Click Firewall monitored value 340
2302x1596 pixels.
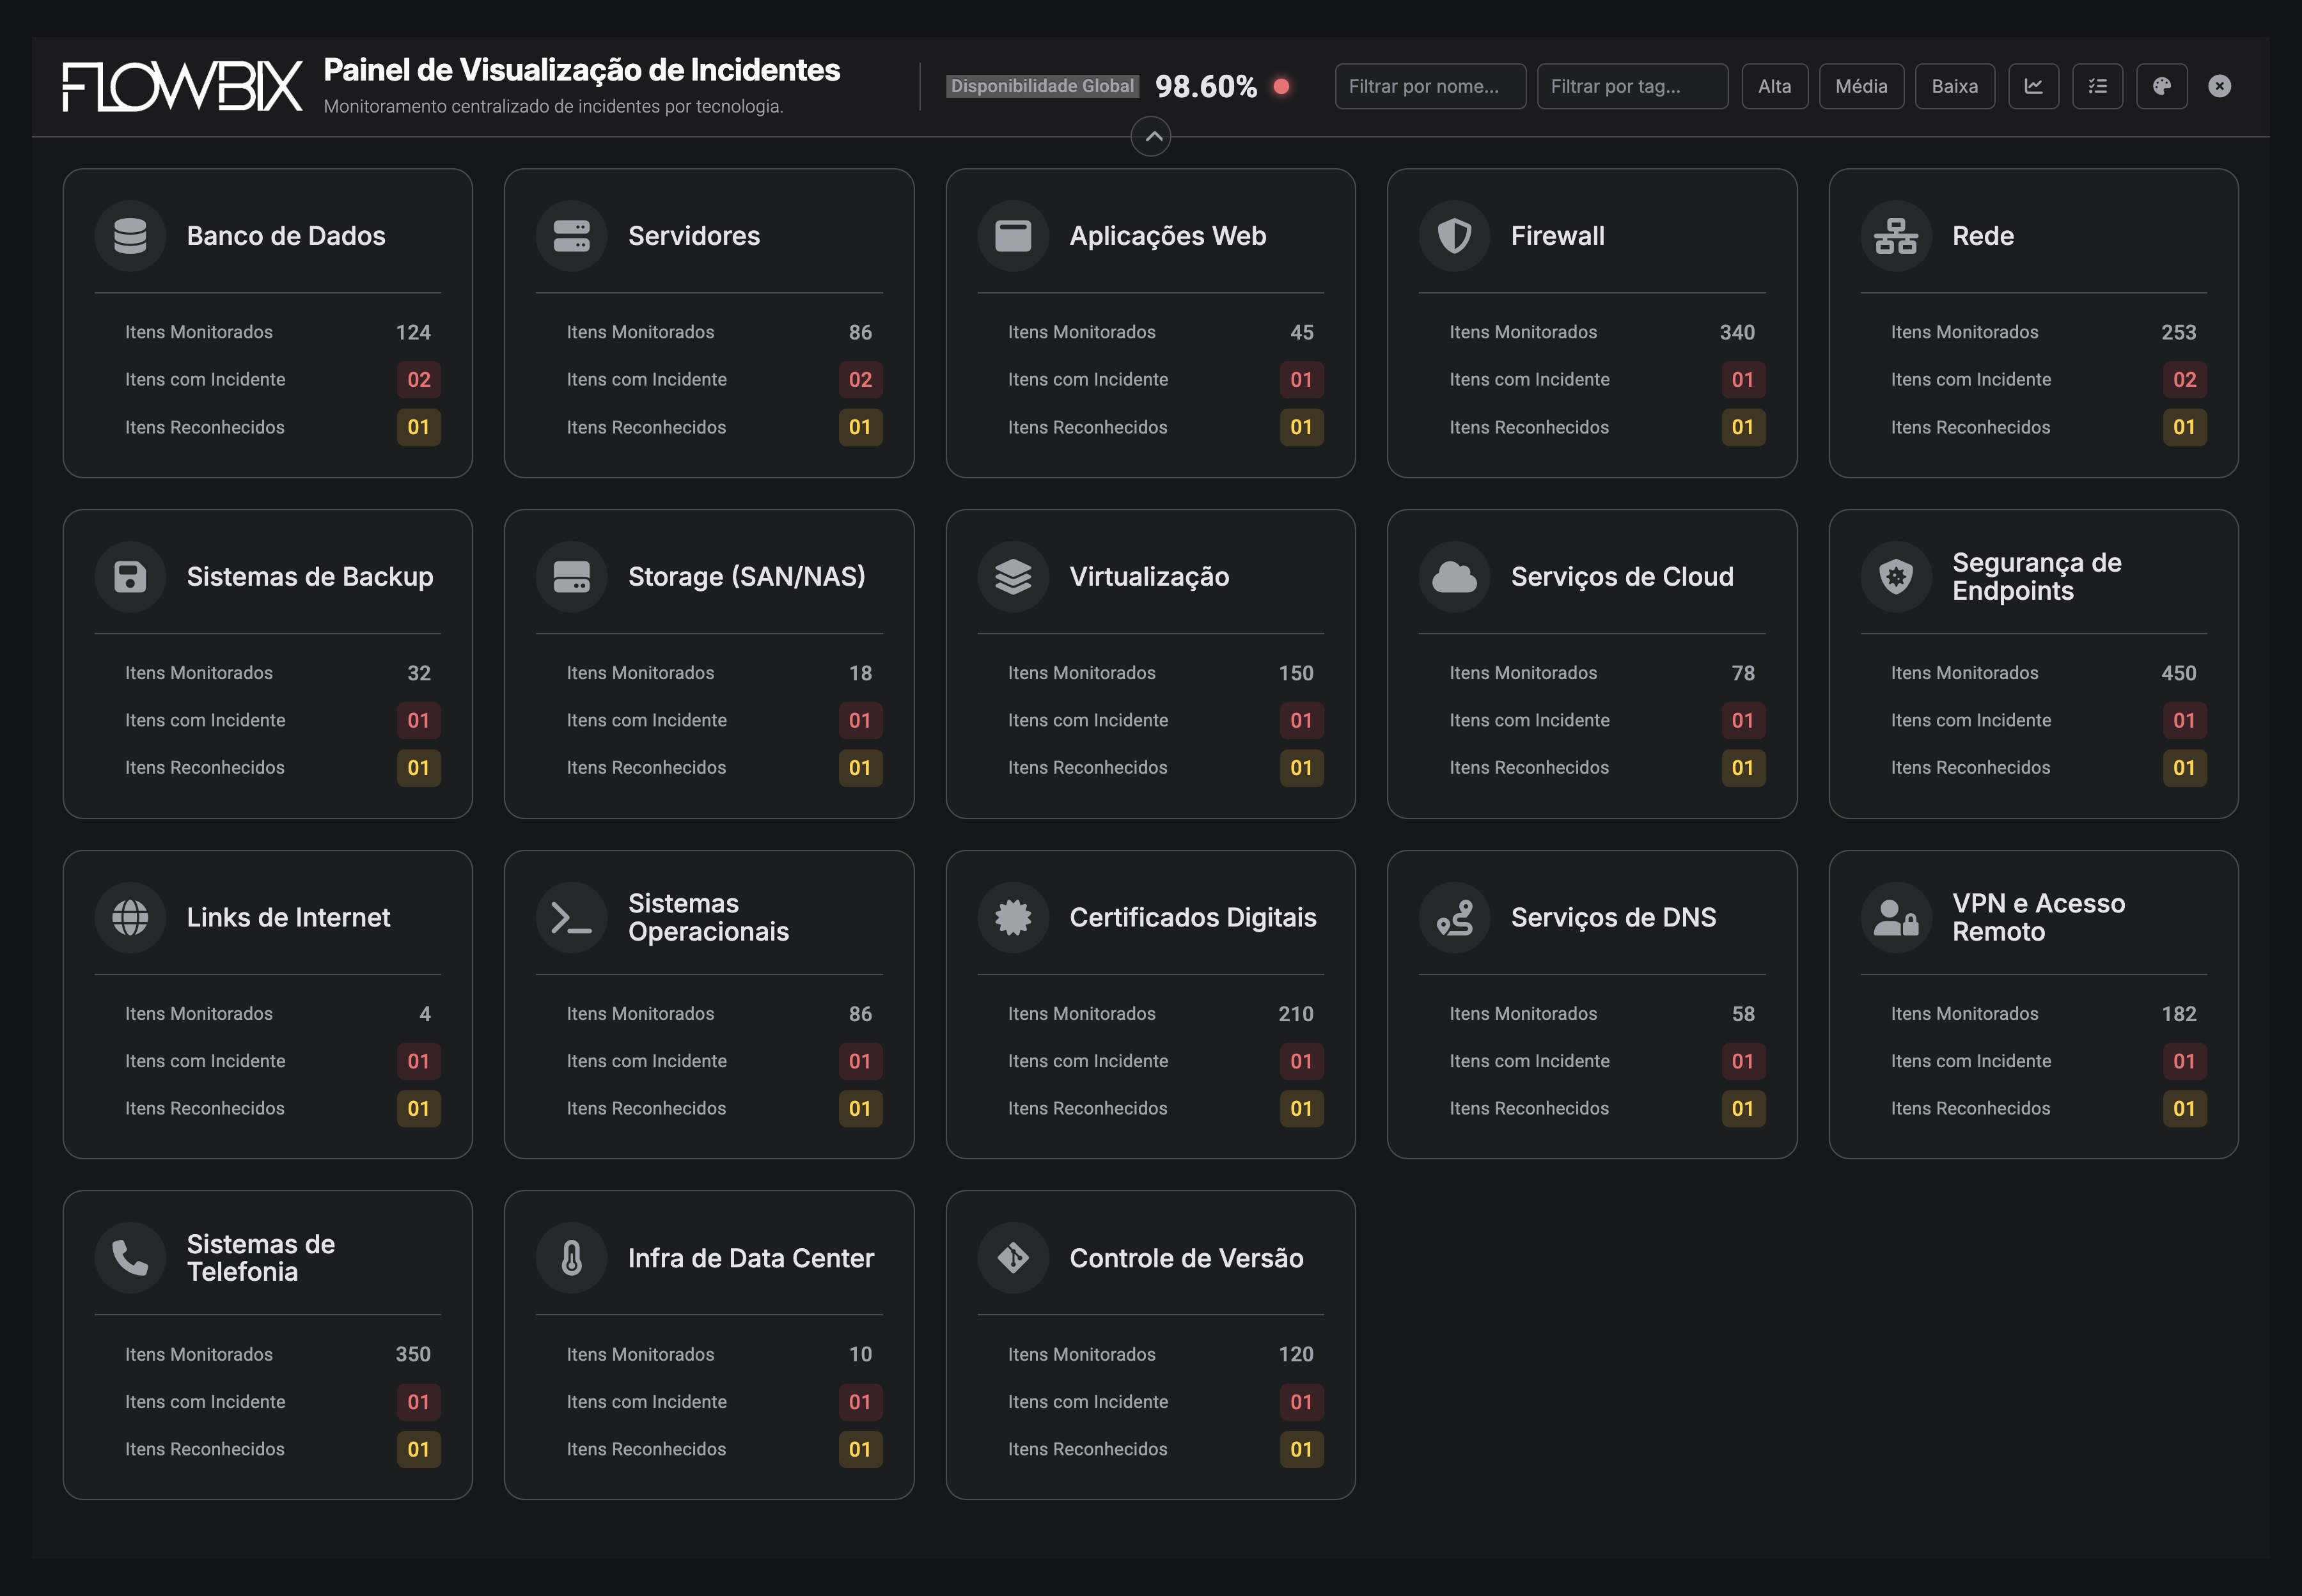(1737, 332)
